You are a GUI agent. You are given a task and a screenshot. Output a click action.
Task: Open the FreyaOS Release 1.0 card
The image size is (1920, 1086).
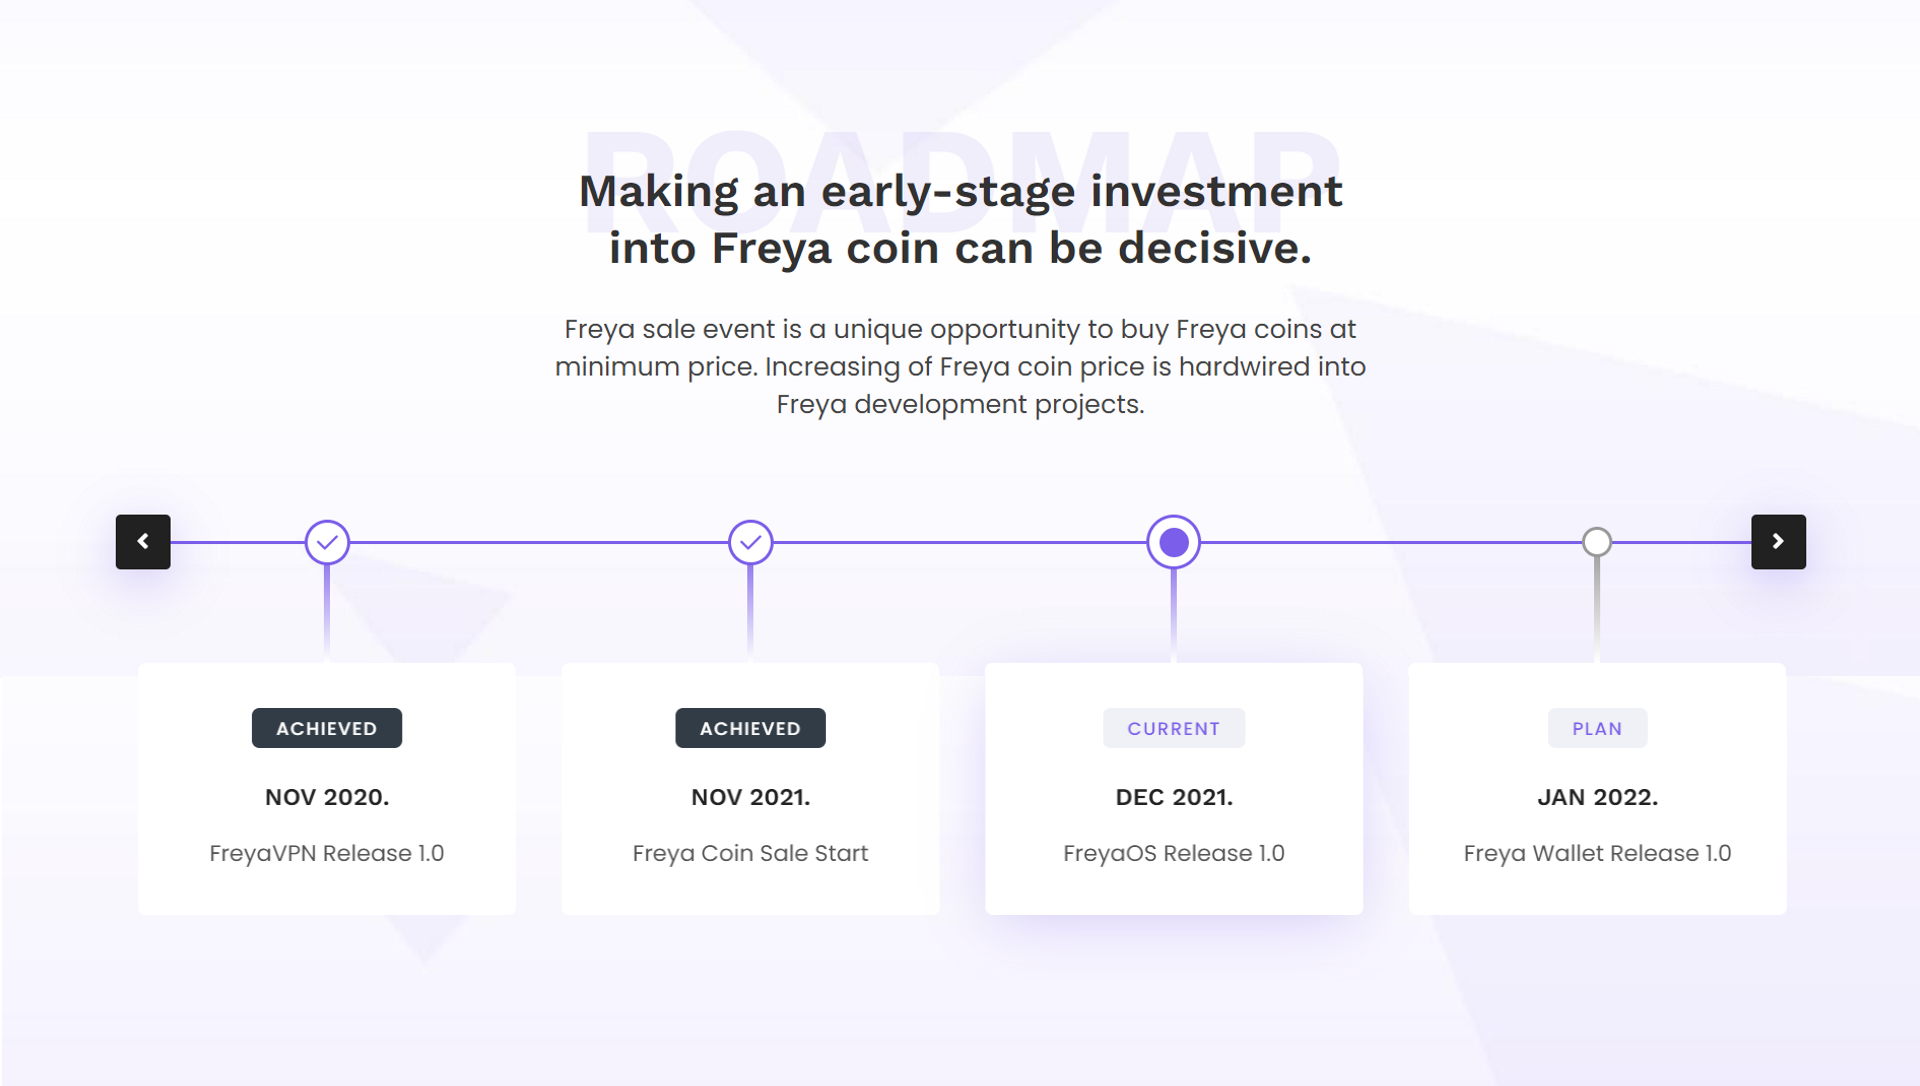point(1174,789)
